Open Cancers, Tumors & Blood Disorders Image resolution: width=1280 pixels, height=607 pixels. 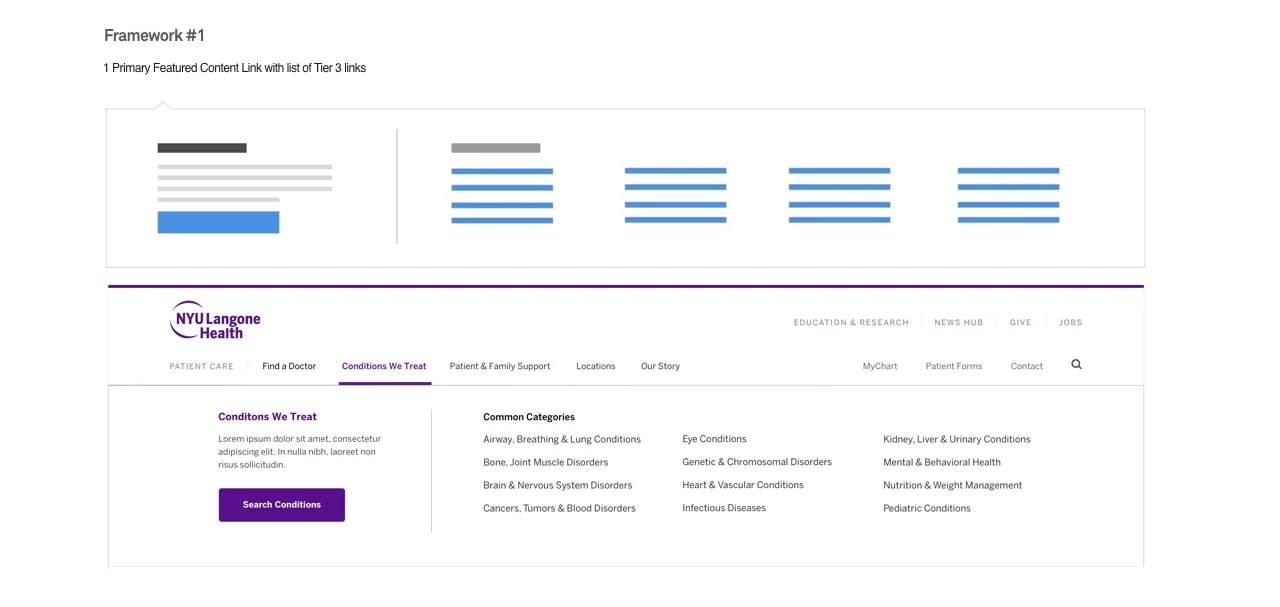(x=559, y=508)
